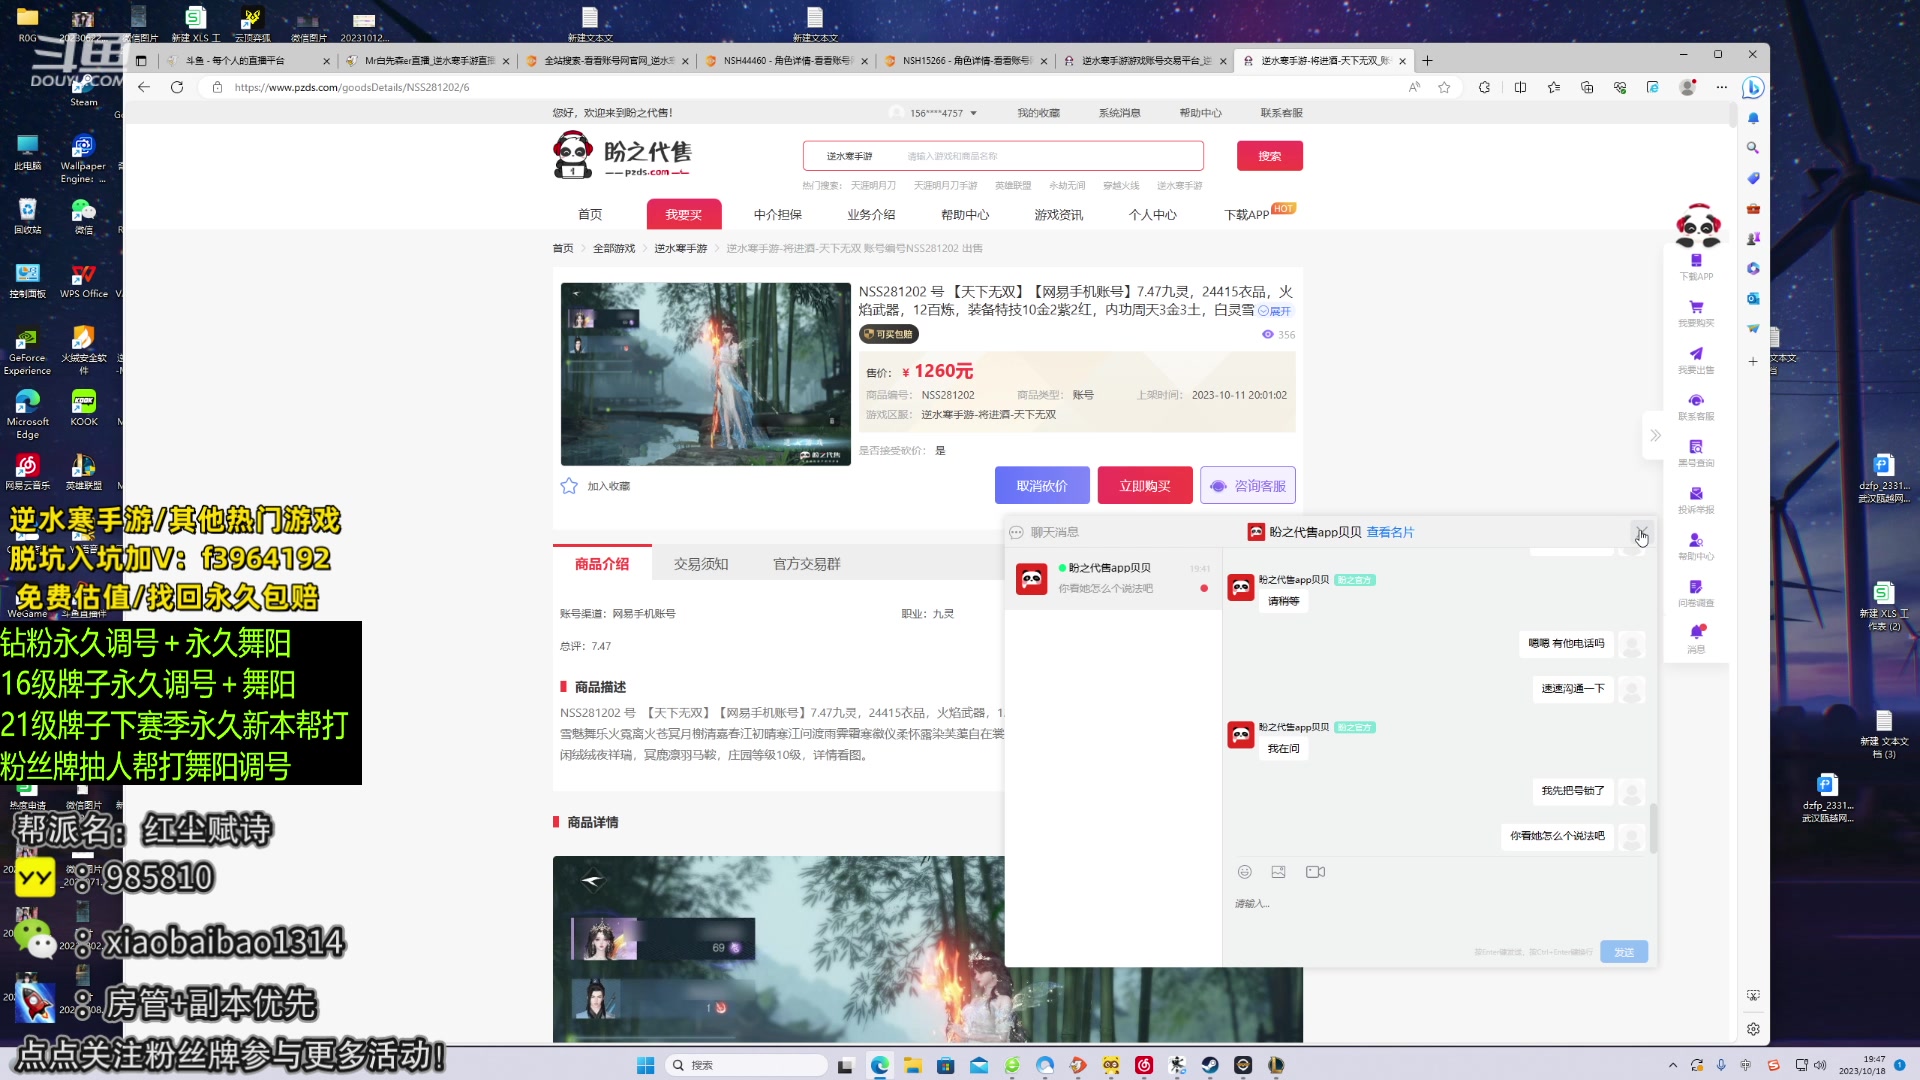Open a new browser tab

(1427, 61)
